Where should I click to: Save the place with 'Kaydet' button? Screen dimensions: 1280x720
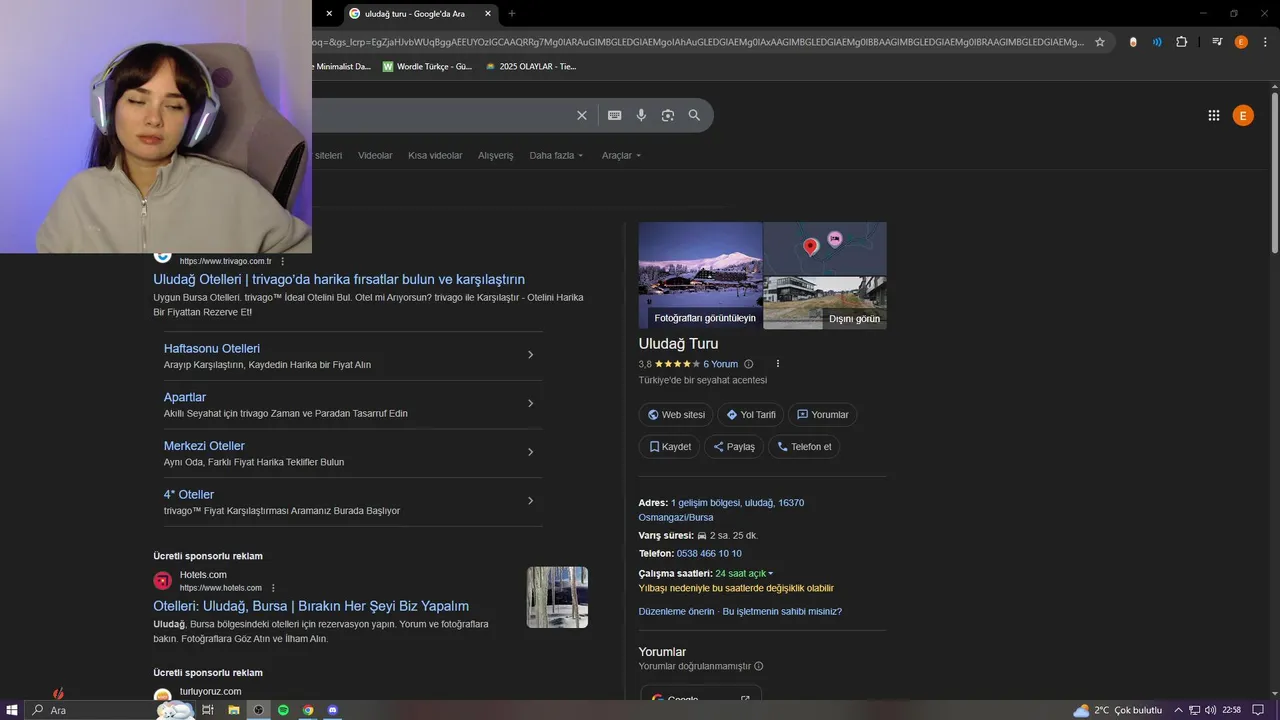click(x=669, y=447)
